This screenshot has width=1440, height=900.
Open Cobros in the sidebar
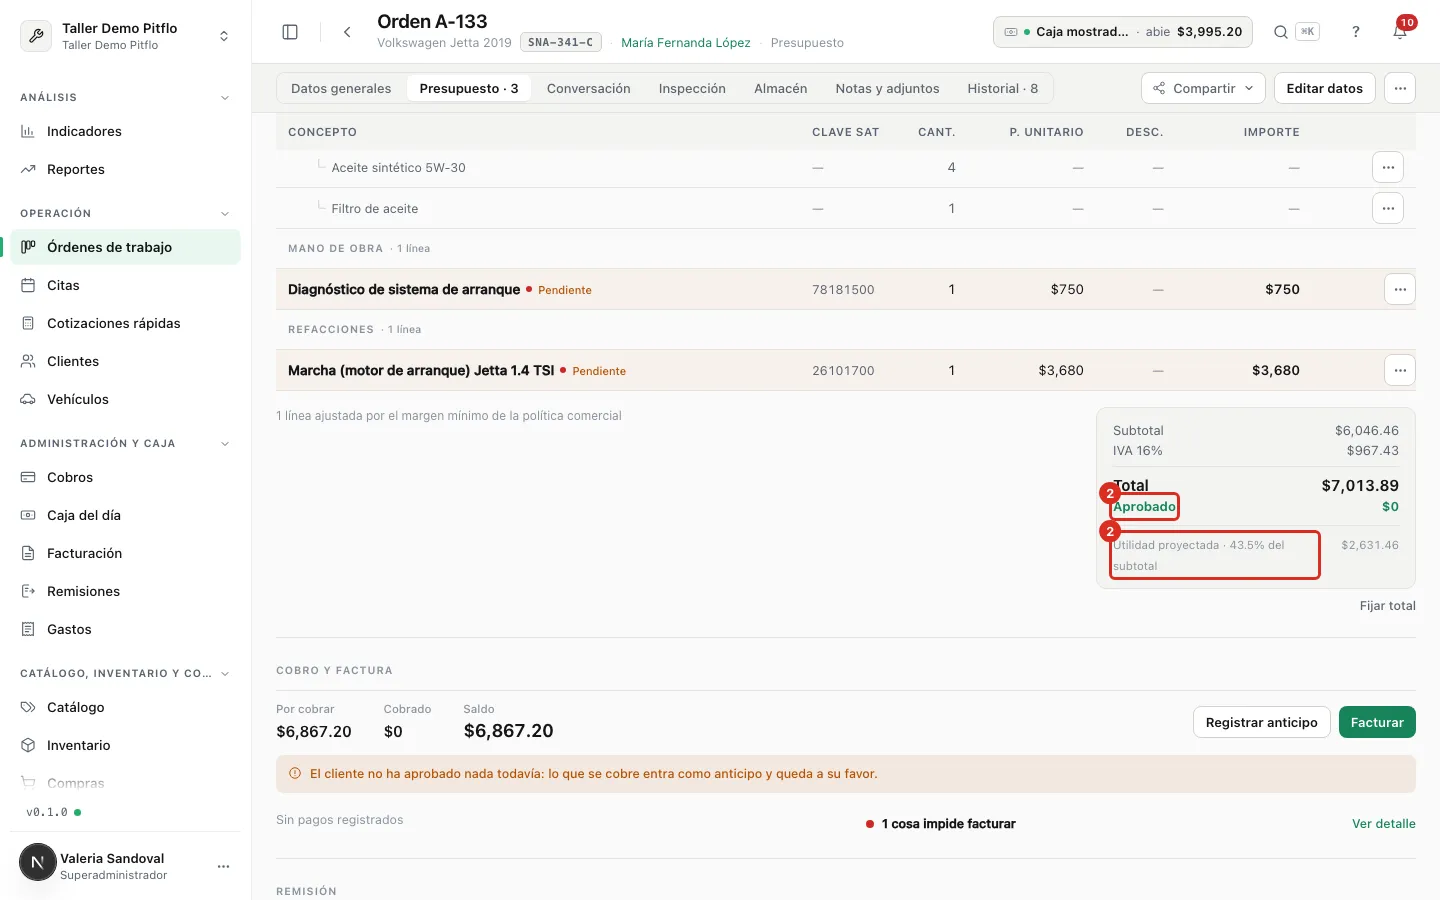click(x=125, y=477)
